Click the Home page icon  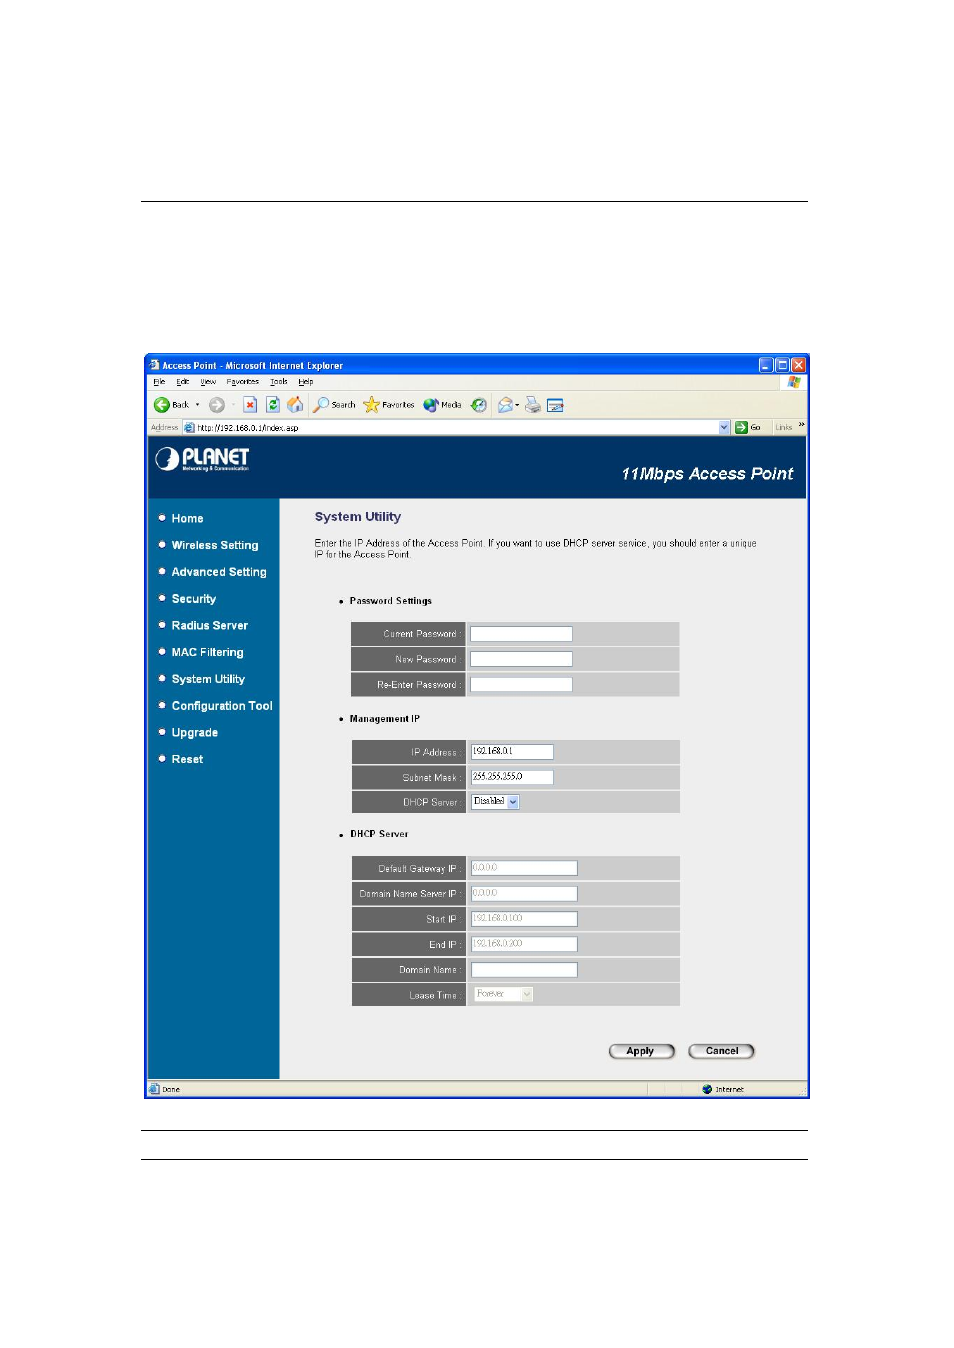pos(295,405)
